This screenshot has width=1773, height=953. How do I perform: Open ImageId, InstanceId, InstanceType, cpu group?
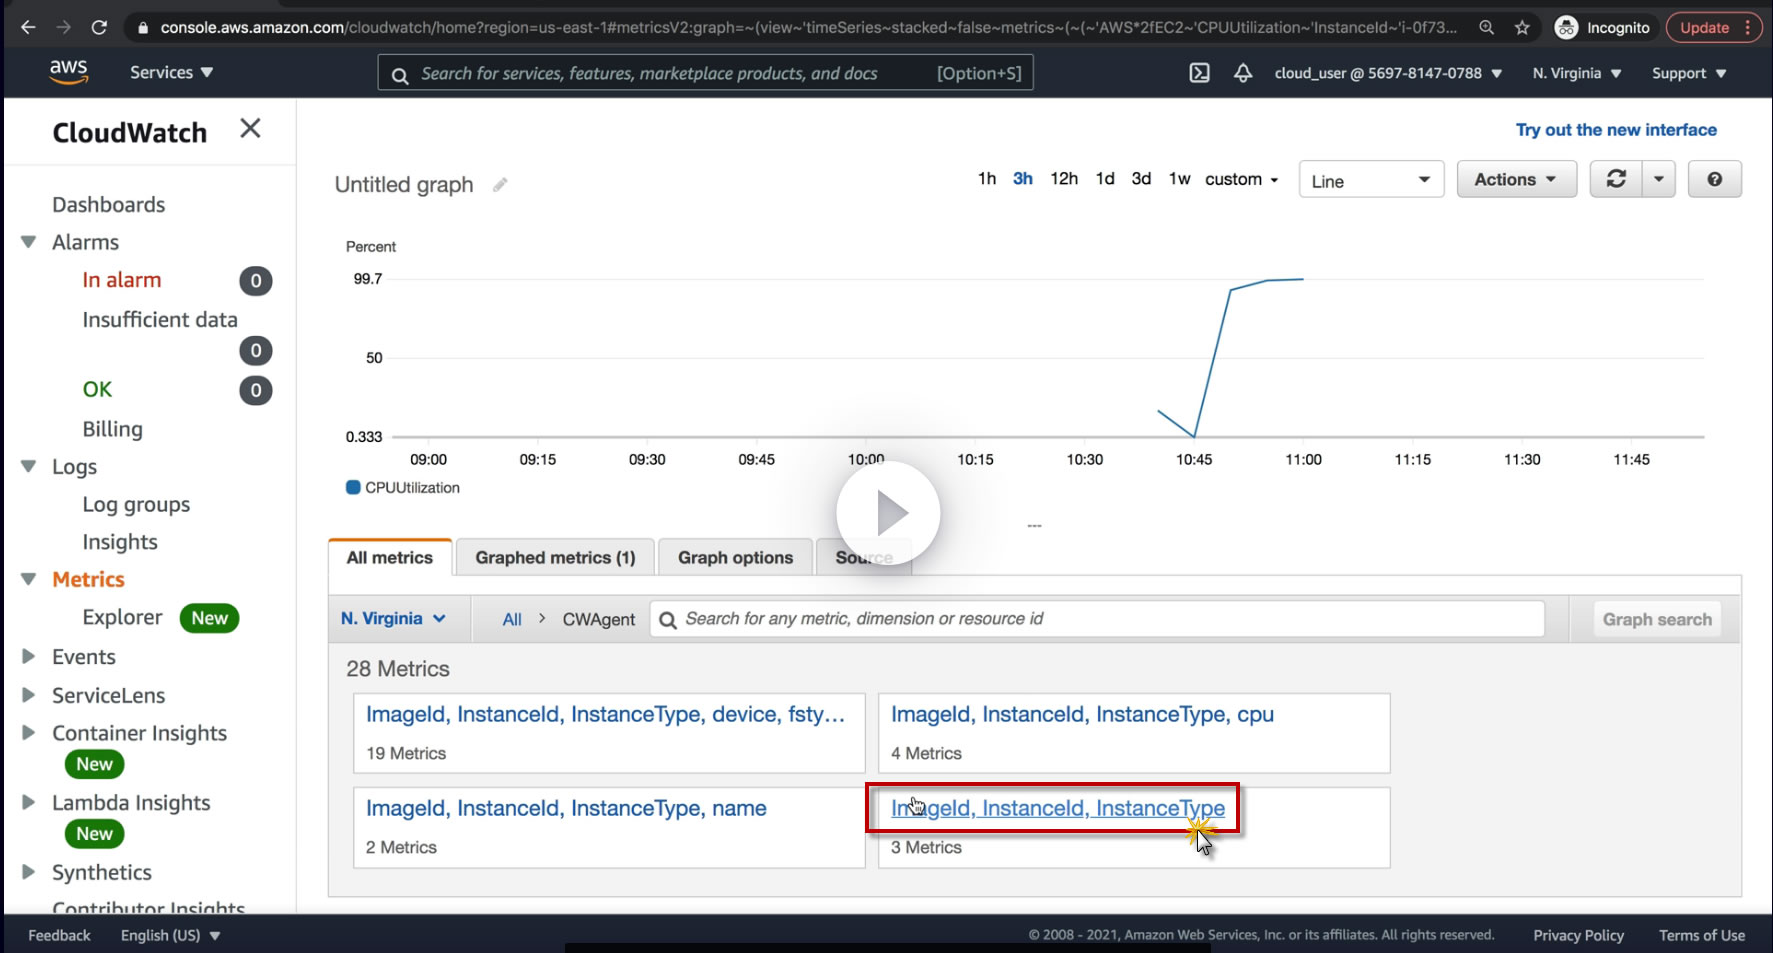1082,714
